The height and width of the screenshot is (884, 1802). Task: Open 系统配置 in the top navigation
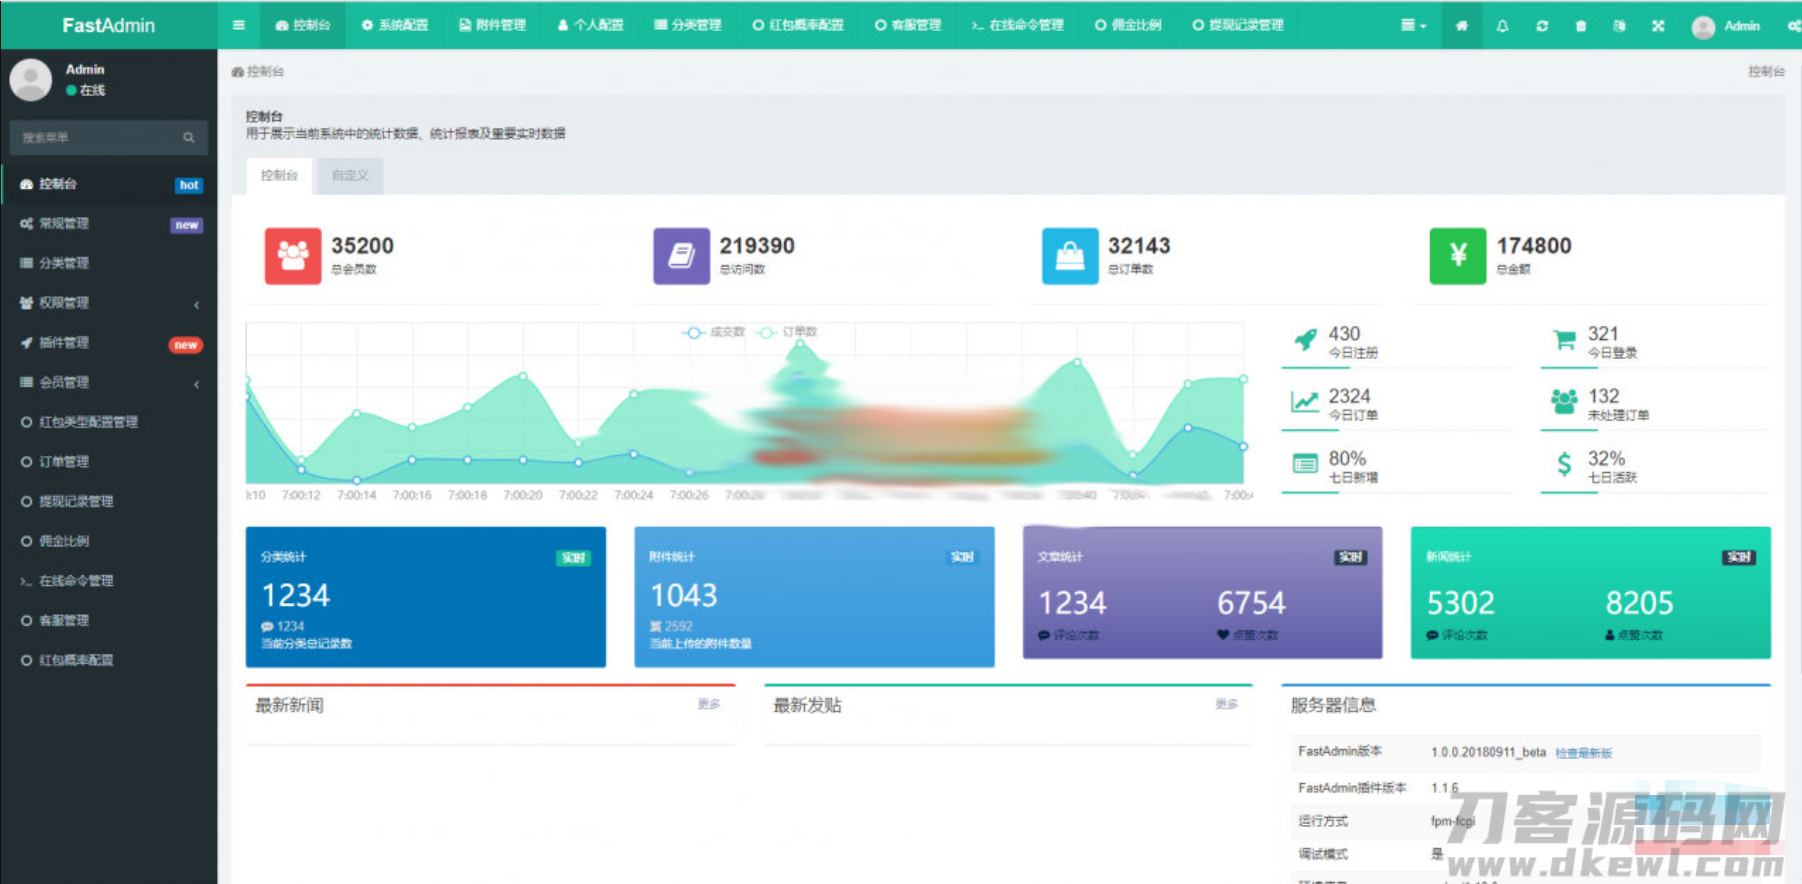[395, 25]
